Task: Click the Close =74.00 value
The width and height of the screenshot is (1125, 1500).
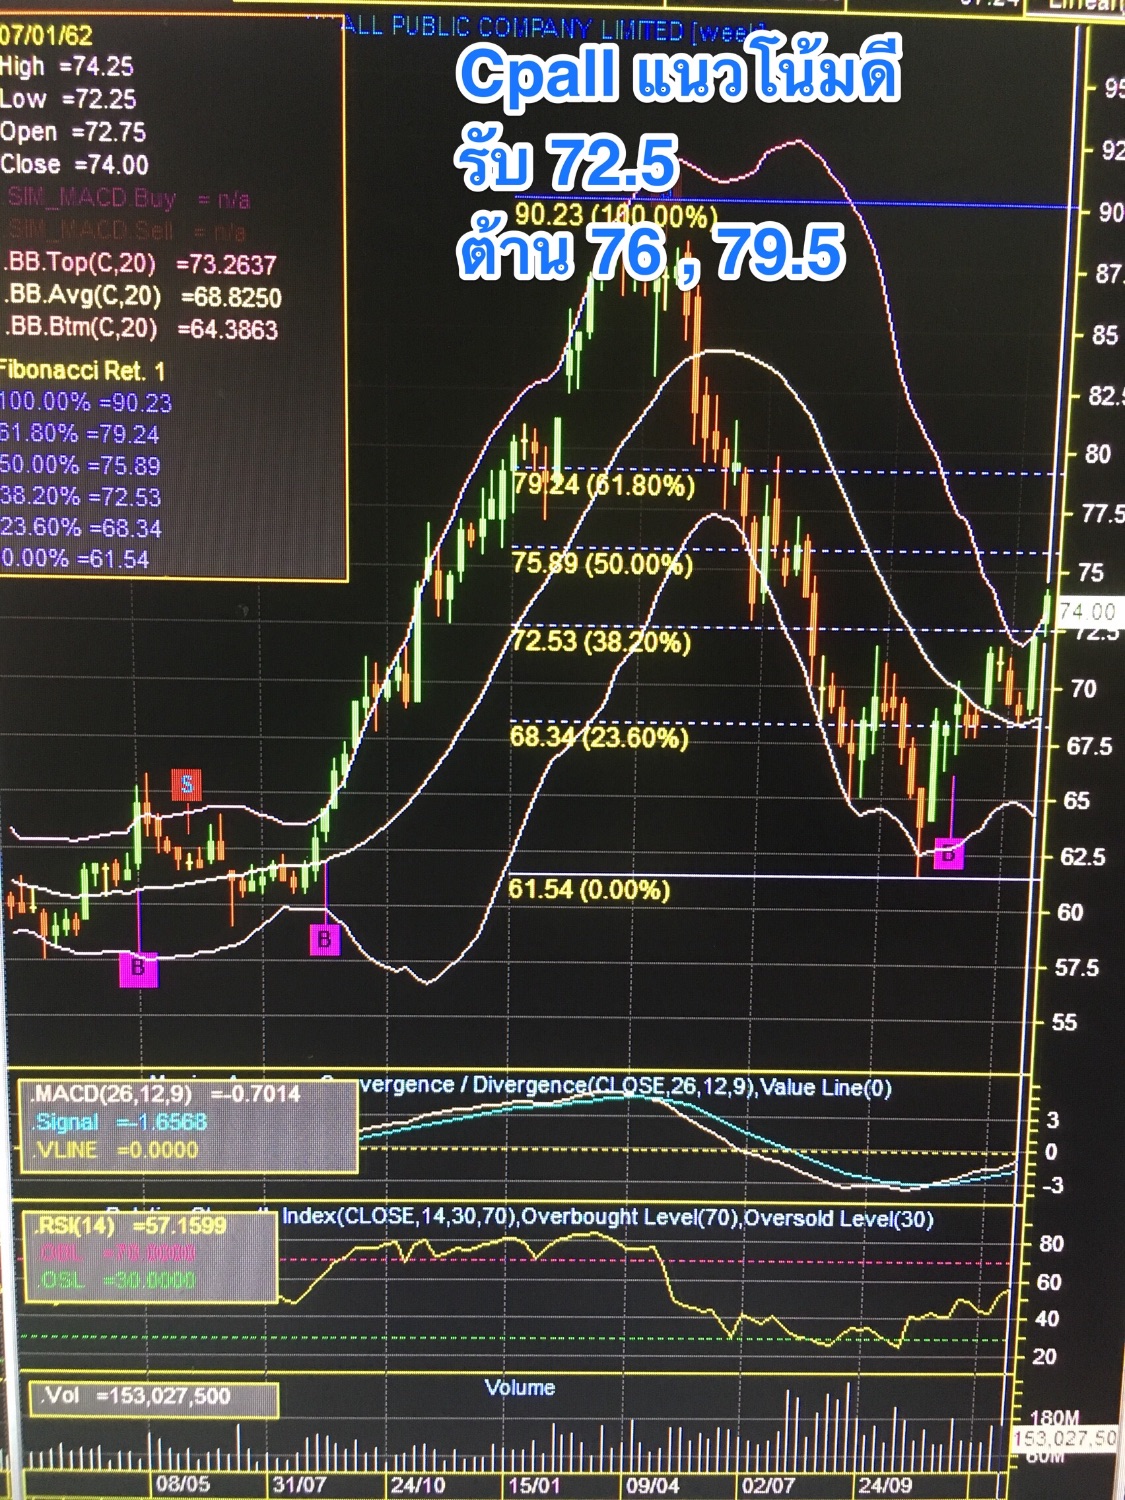Action: (x=75, y=165)
